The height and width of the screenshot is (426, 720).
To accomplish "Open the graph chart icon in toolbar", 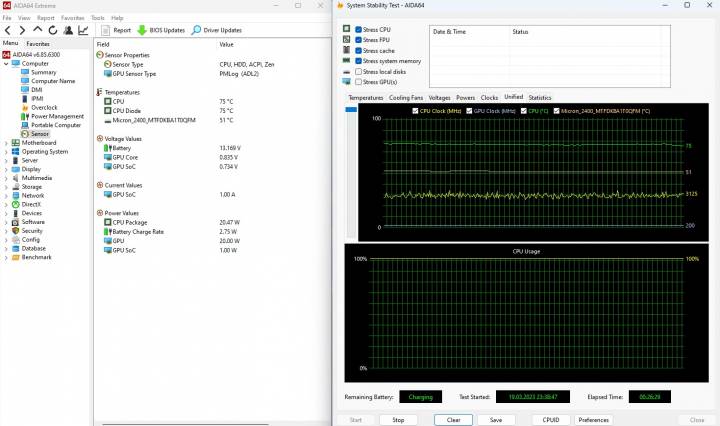I will (83, 30).
